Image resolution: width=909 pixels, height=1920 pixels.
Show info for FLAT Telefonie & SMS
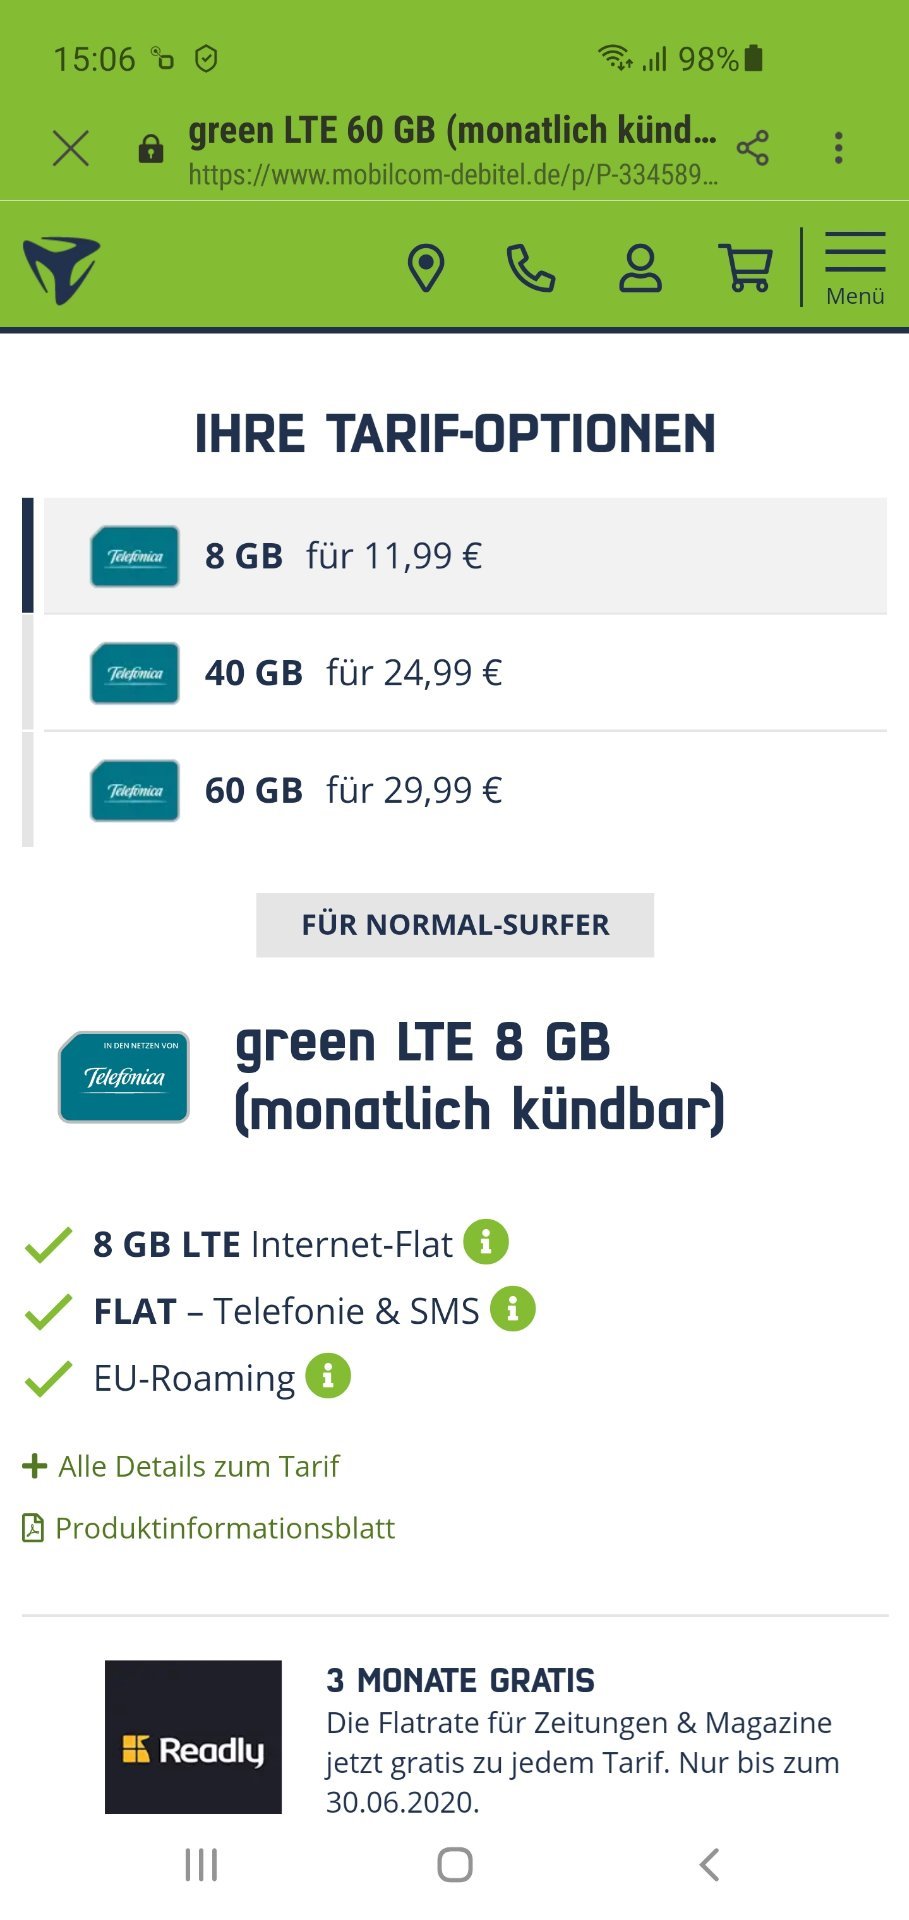(x=513, y=1308)
